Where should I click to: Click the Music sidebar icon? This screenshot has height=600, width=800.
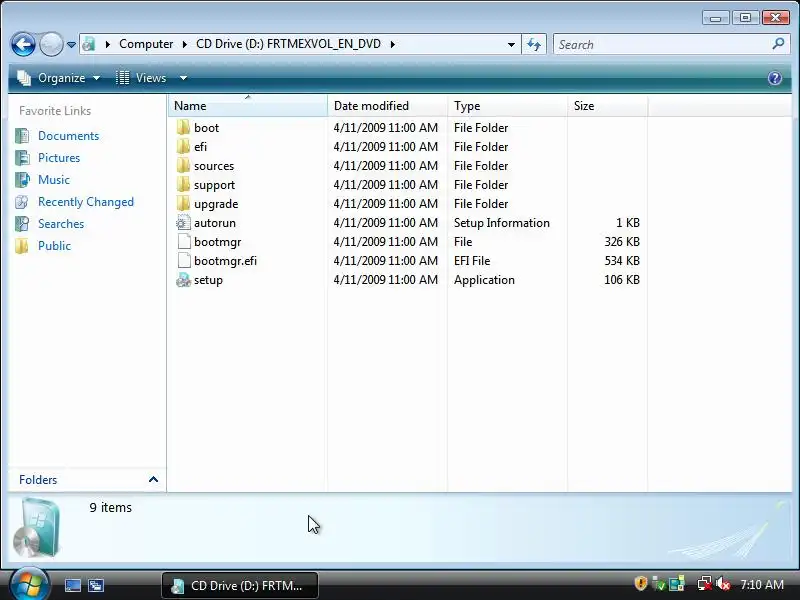22,180
